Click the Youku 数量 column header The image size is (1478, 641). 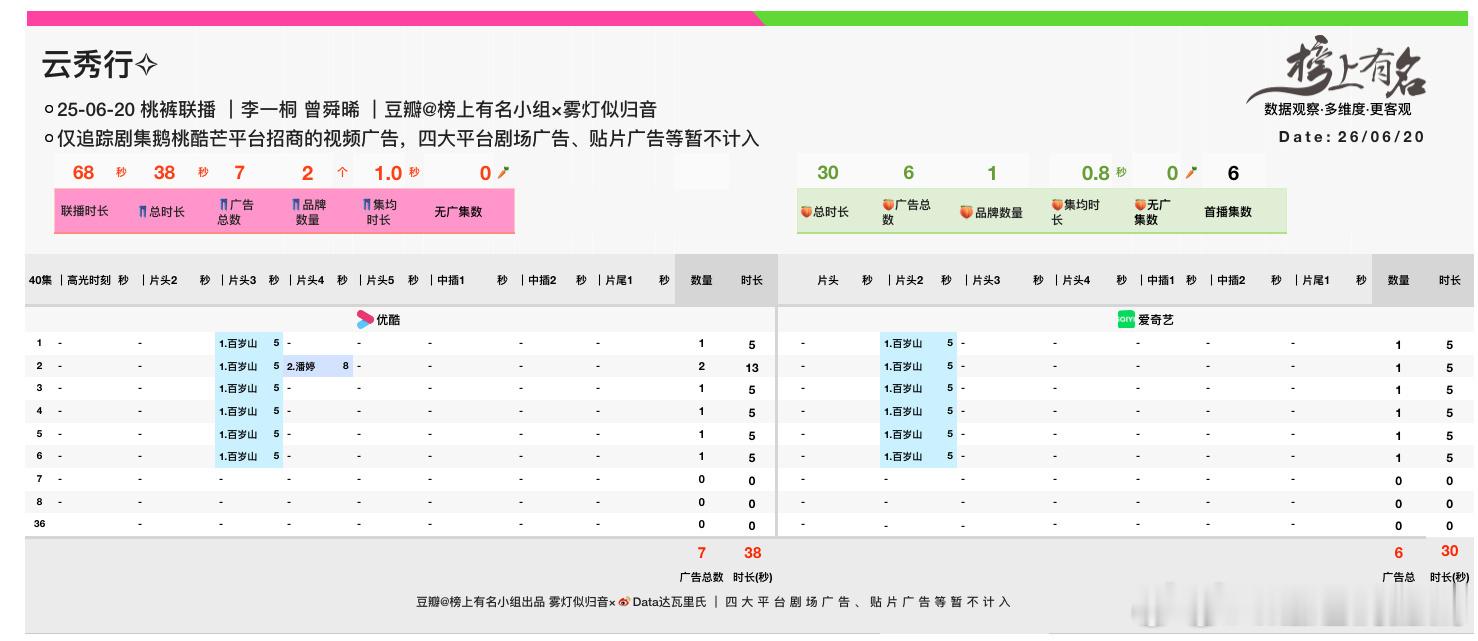tap(701, 280)
